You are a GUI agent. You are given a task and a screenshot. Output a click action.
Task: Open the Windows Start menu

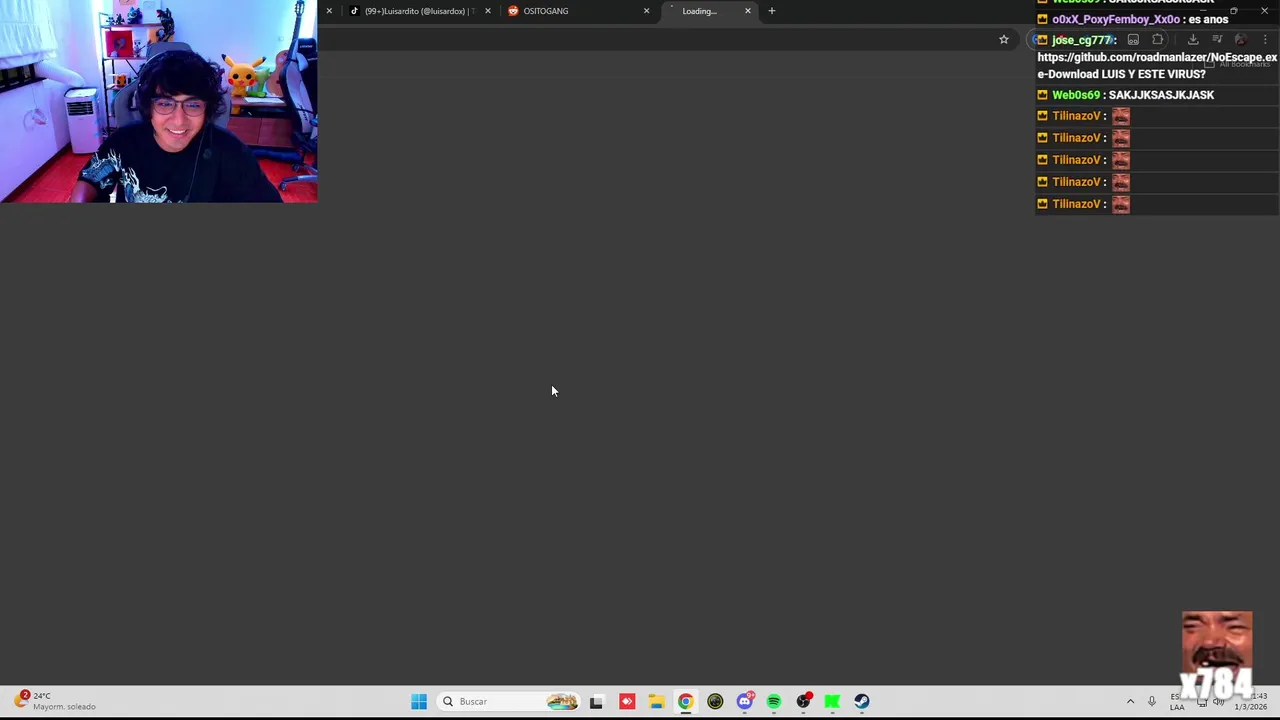(x=419, y=701)
